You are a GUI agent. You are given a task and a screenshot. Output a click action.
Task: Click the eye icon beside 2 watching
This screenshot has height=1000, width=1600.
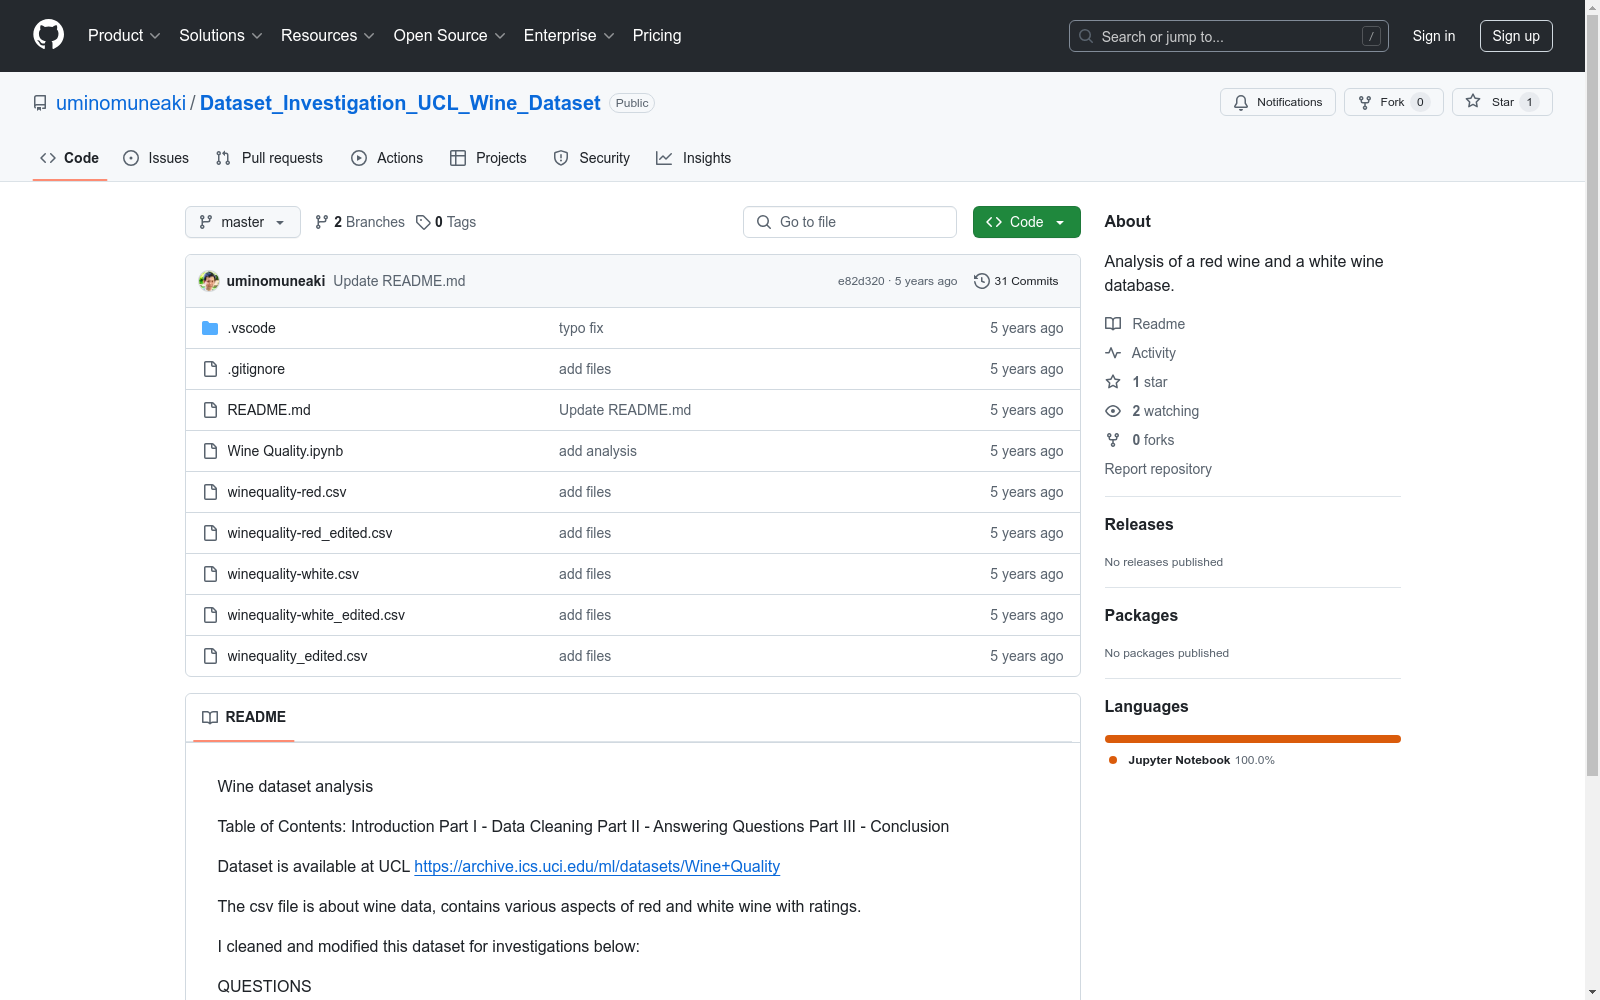pyautogui.click(x=1113, y=411)
